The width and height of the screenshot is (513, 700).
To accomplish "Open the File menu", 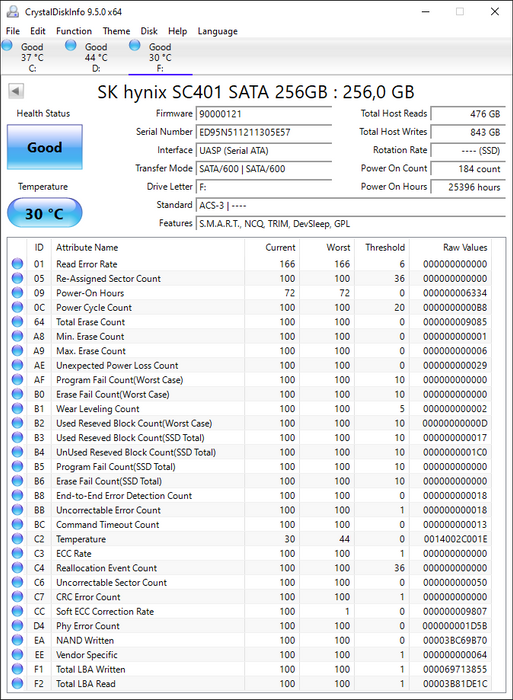I will pyautogui.click(x=13, y=31).
